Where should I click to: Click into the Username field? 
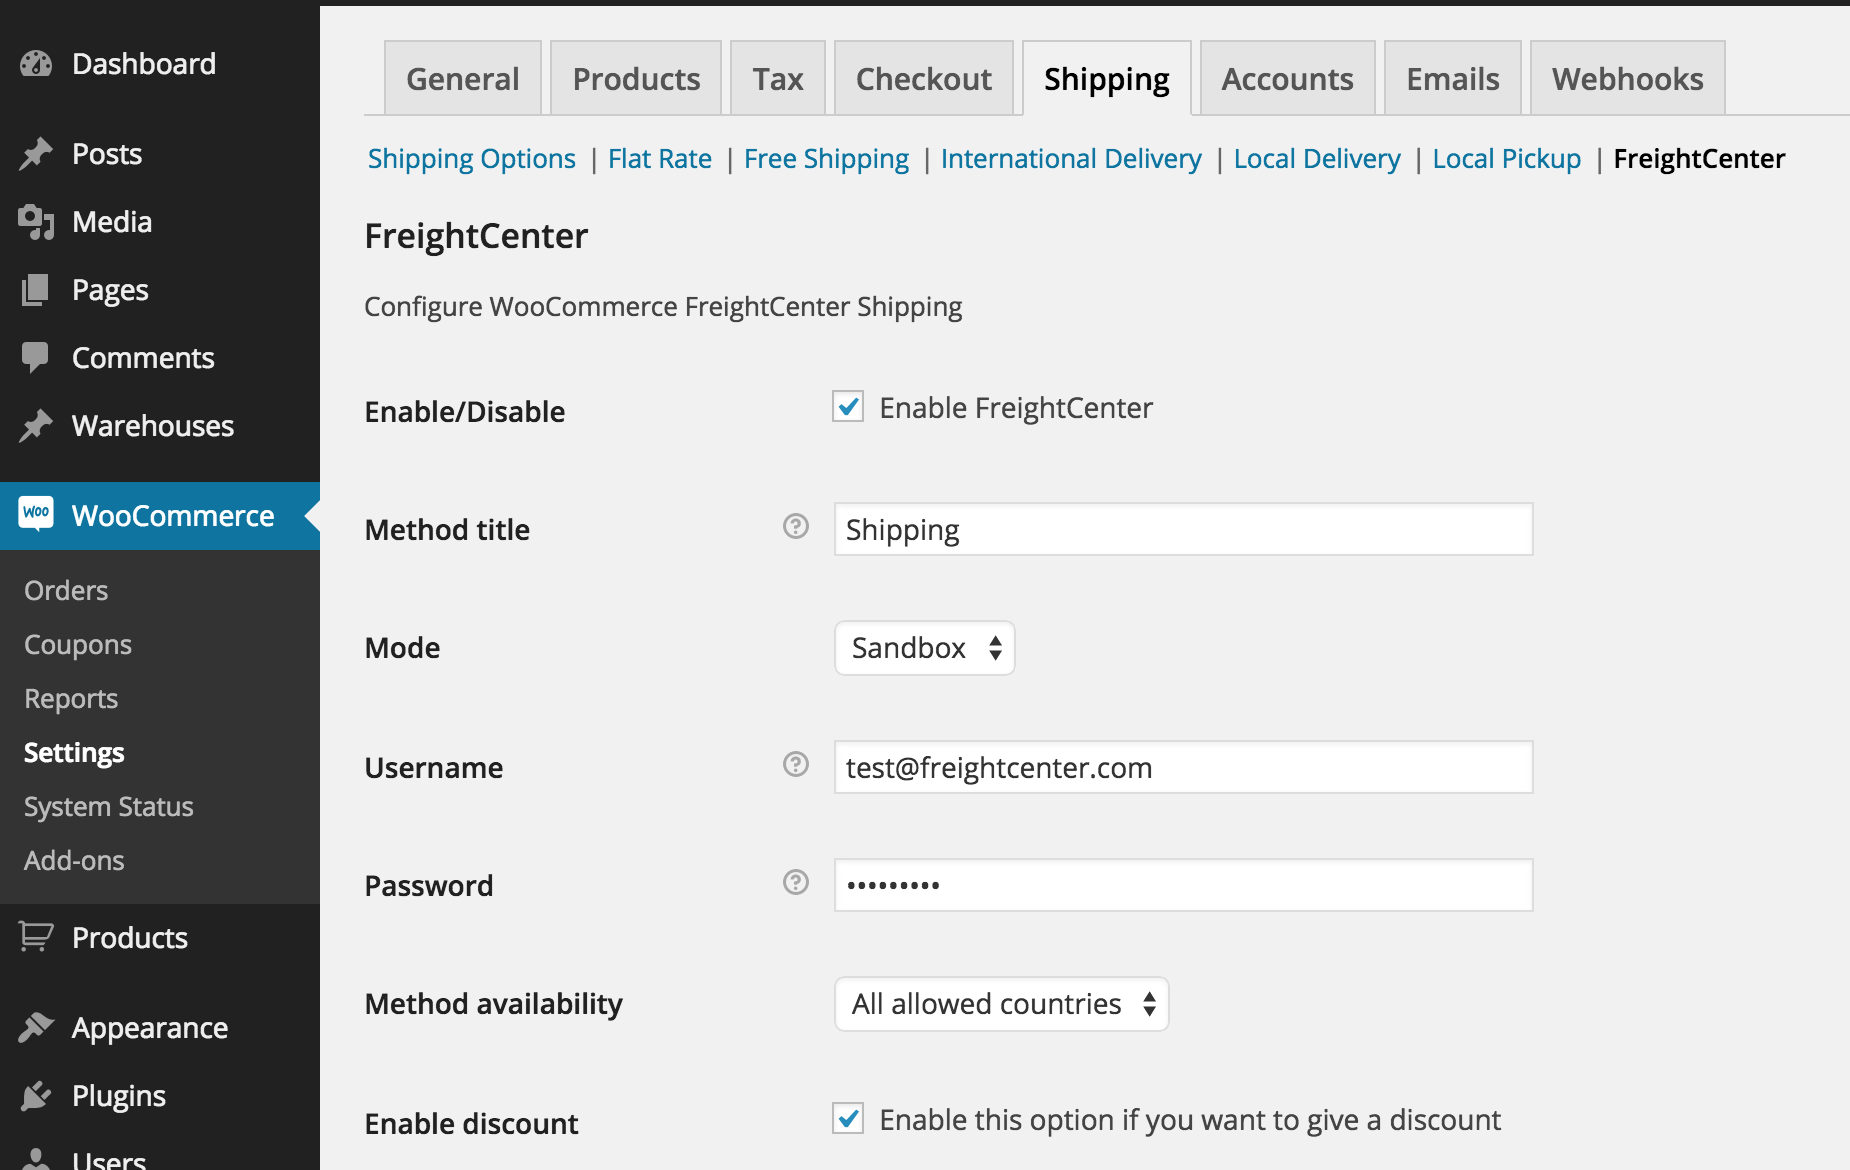(1184, 767)
